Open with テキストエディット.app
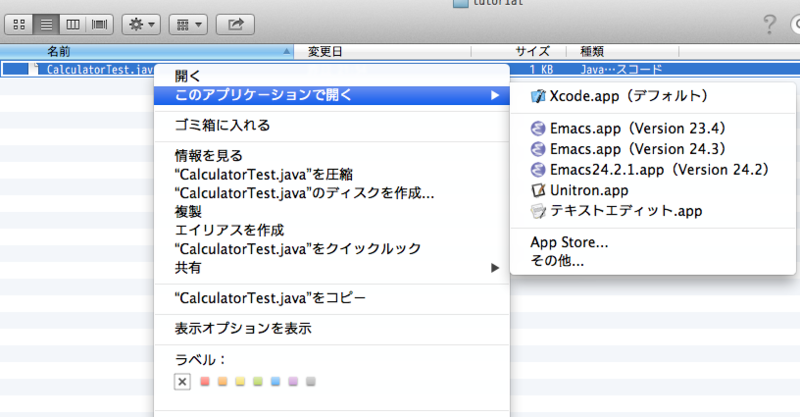Viewport: 800px width, 417px height. tap(653, 211)
